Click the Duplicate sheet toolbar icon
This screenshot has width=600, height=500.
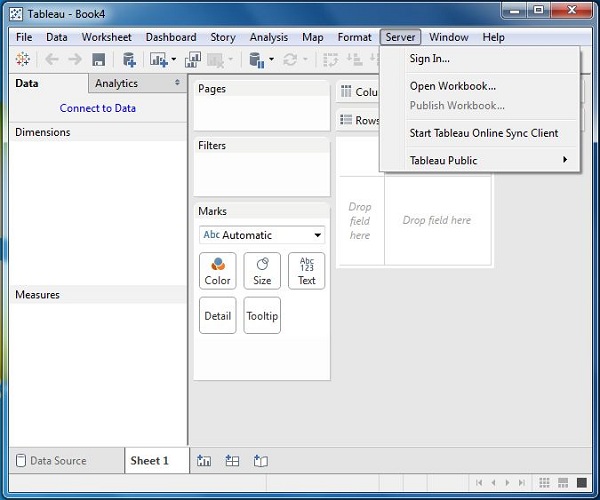193,60
